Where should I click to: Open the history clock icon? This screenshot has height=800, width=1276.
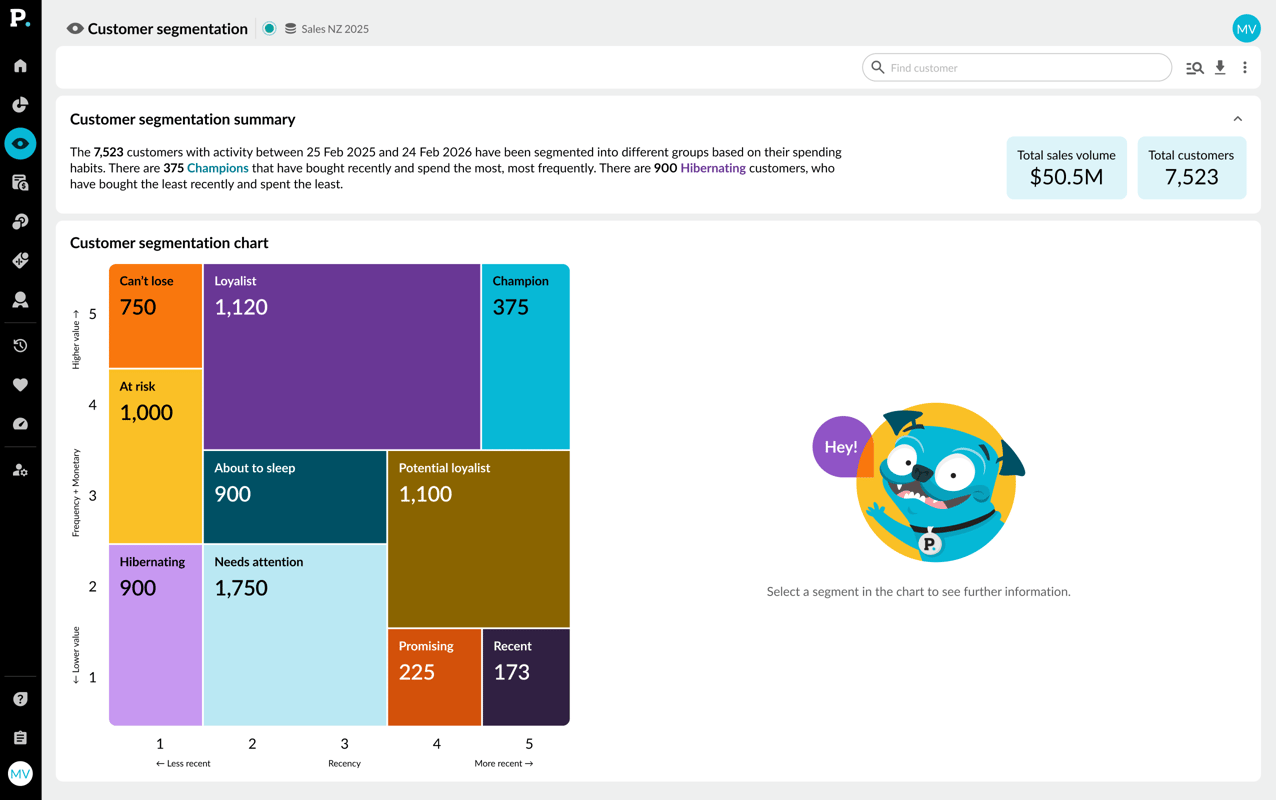point(20,345)
